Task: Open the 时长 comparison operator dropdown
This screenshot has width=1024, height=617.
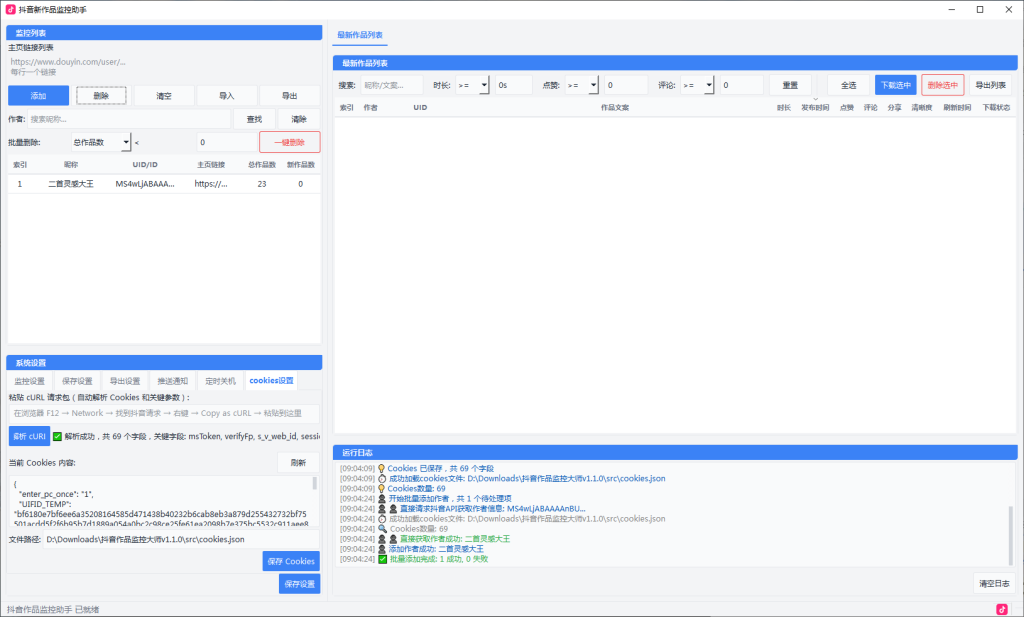Action: 473,85
